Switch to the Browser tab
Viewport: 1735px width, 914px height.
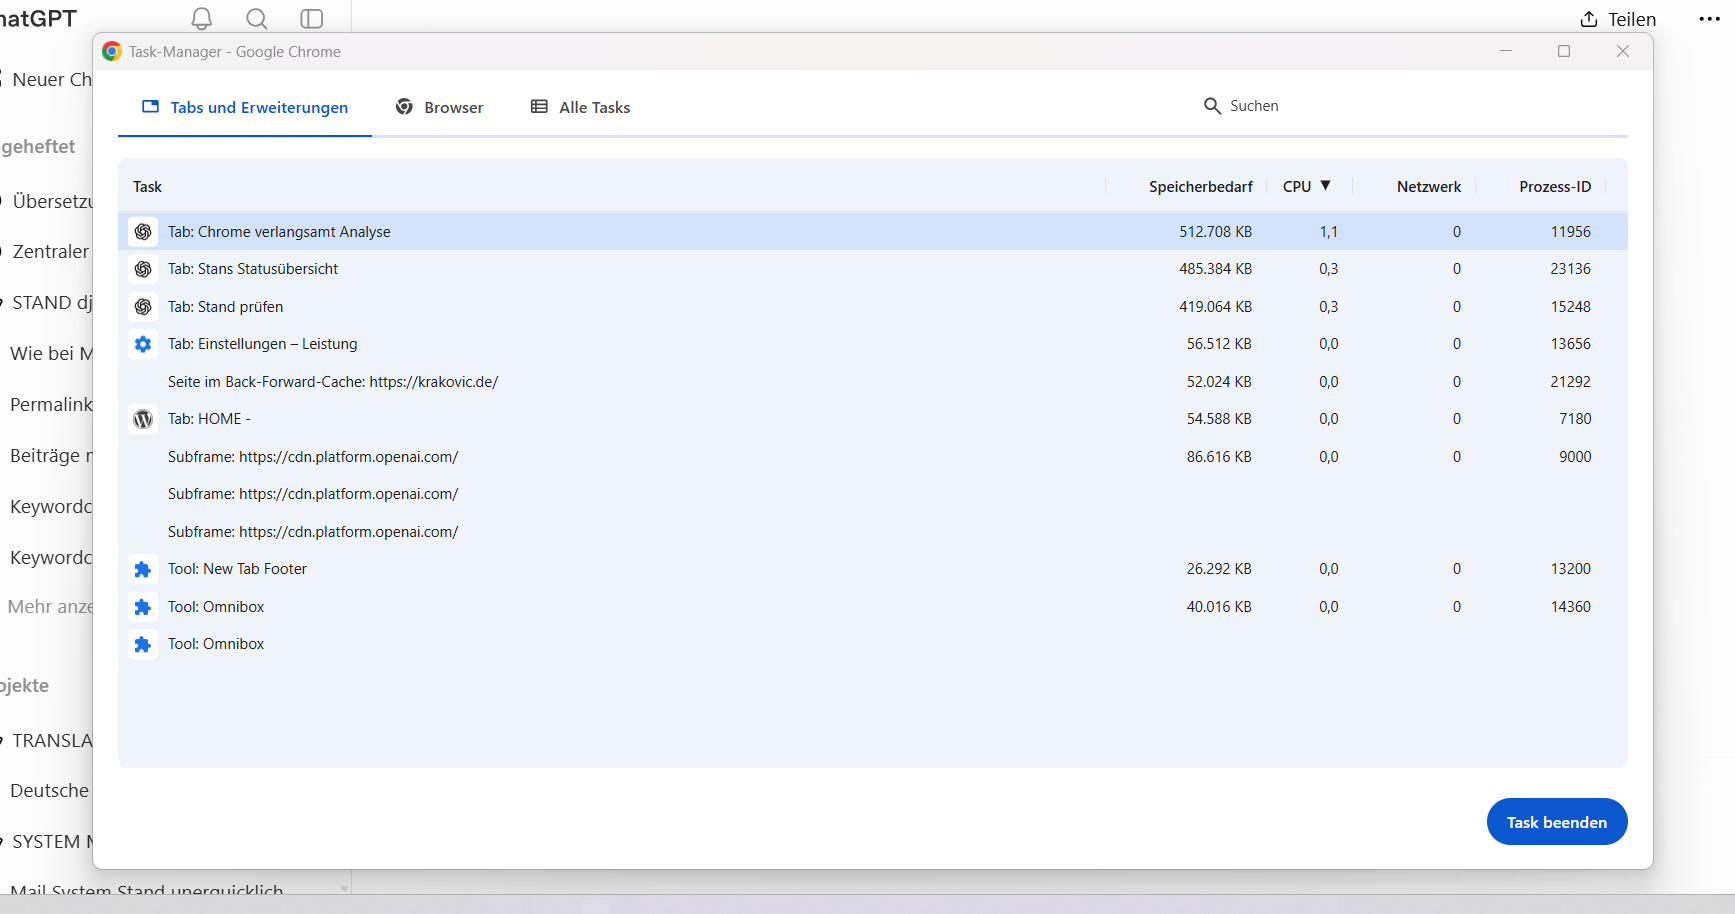point(440,107)
